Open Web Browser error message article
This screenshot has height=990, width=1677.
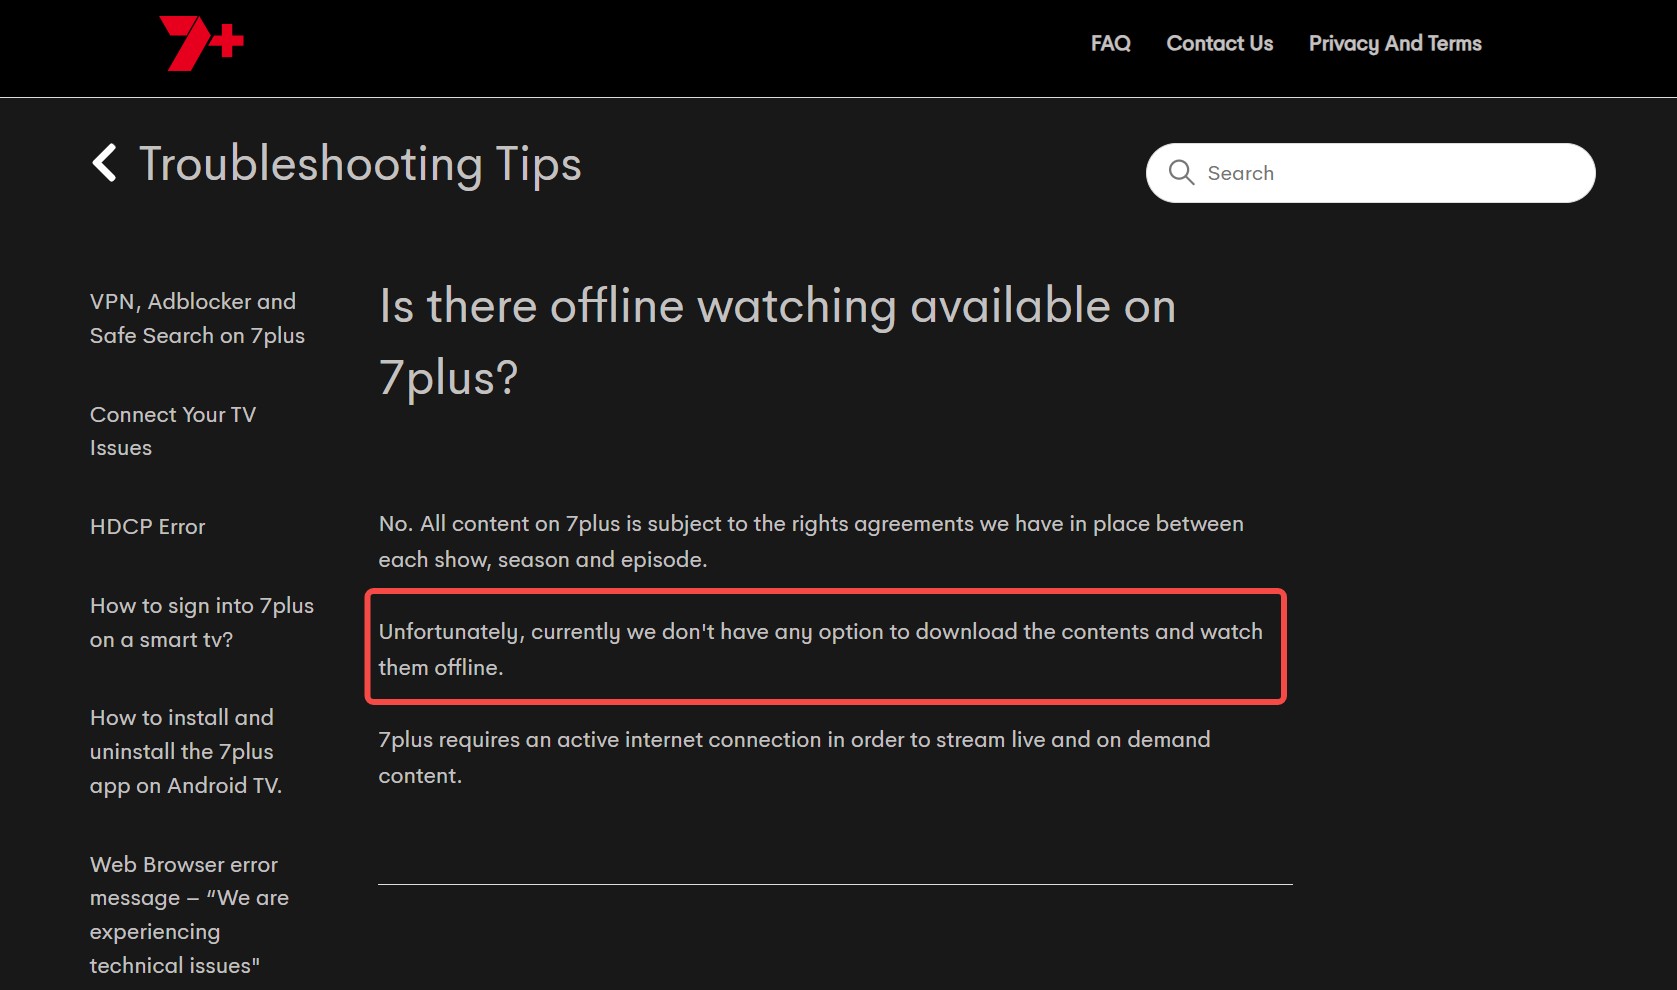[x=189, y=914]
